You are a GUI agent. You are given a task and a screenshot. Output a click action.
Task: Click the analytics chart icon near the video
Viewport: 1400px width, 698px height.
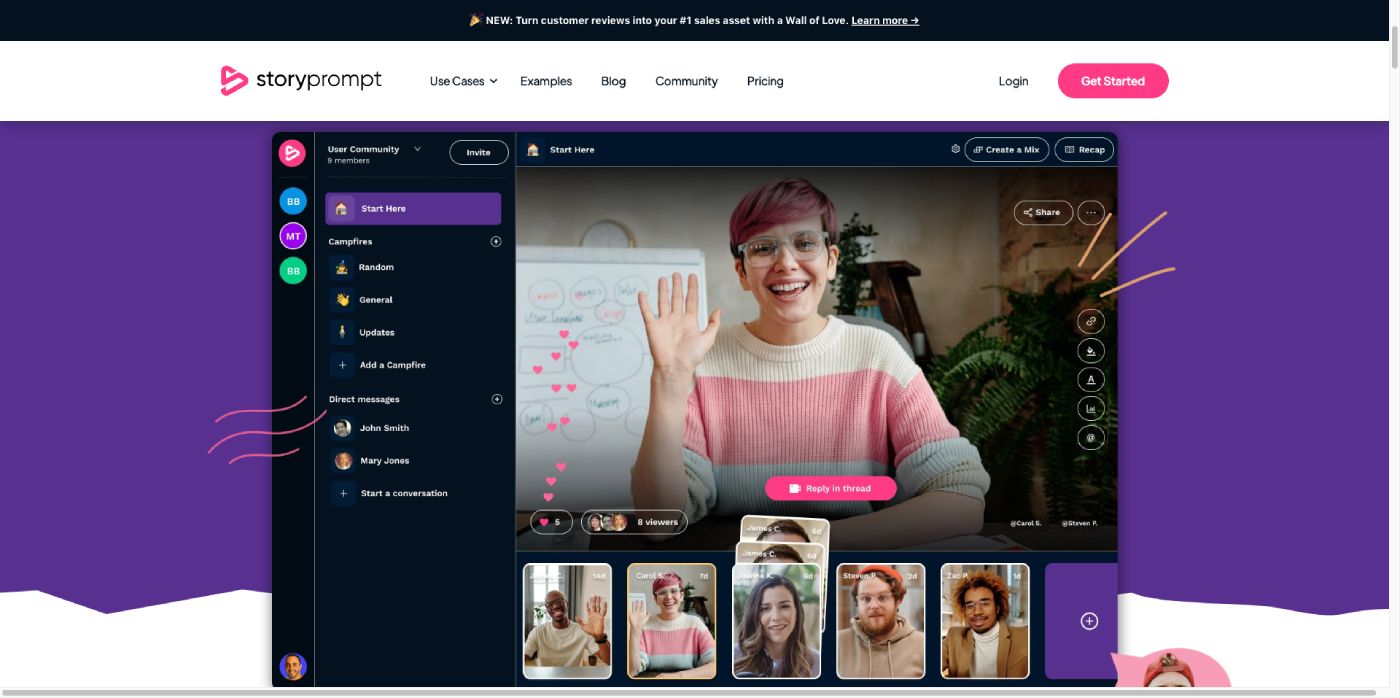1090,408
